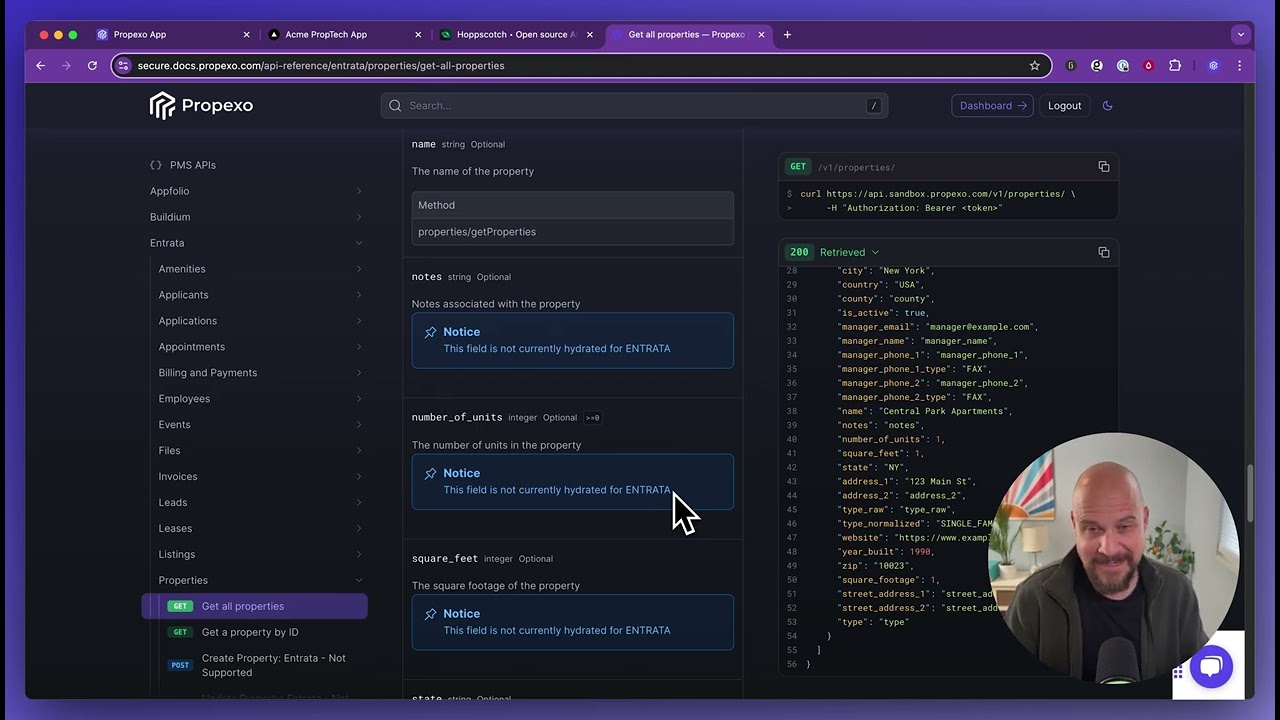Click the macOS green fullscreen button
This screenshot has height=720, width=1280.
[x=73, y=34]
